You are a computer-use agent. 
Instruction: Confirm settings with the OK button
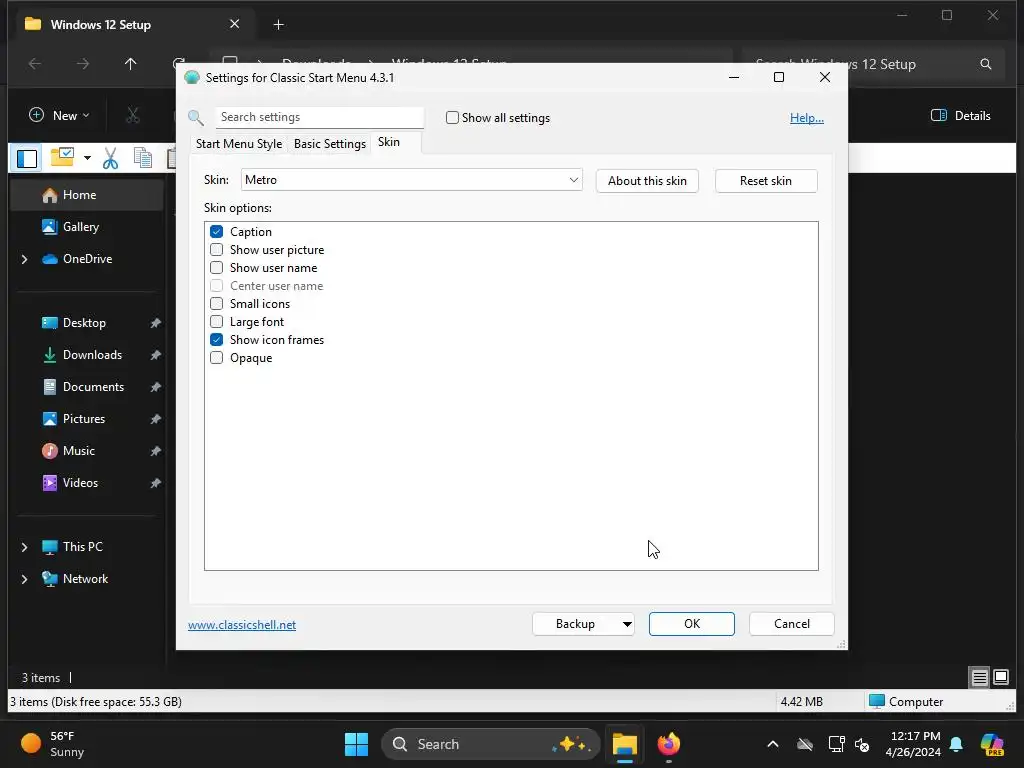pyautogui.click(x=692, y=624)
